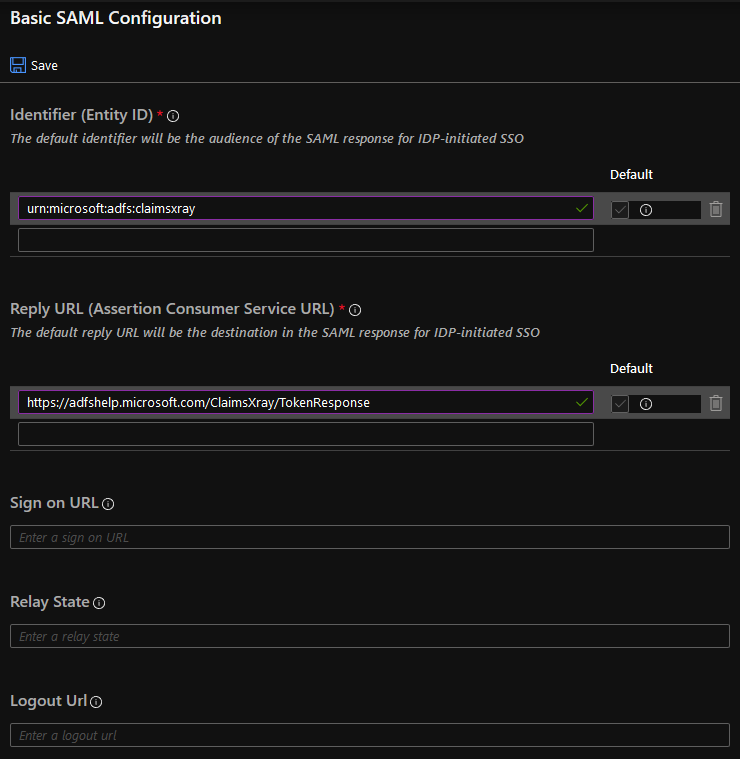
Task: Click the empty identifier field below claimsxray
Action: (x=305, y=240)
